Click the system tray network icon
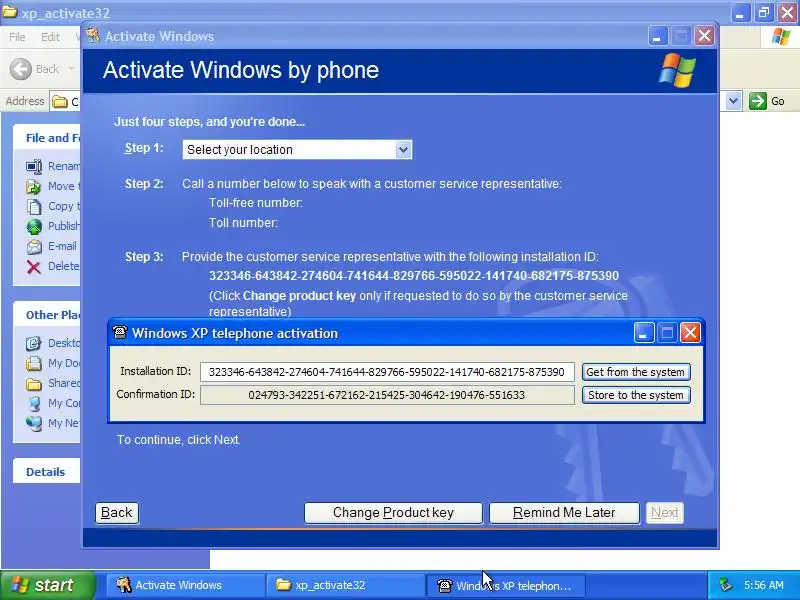The image size is (800, 600). 725,585
